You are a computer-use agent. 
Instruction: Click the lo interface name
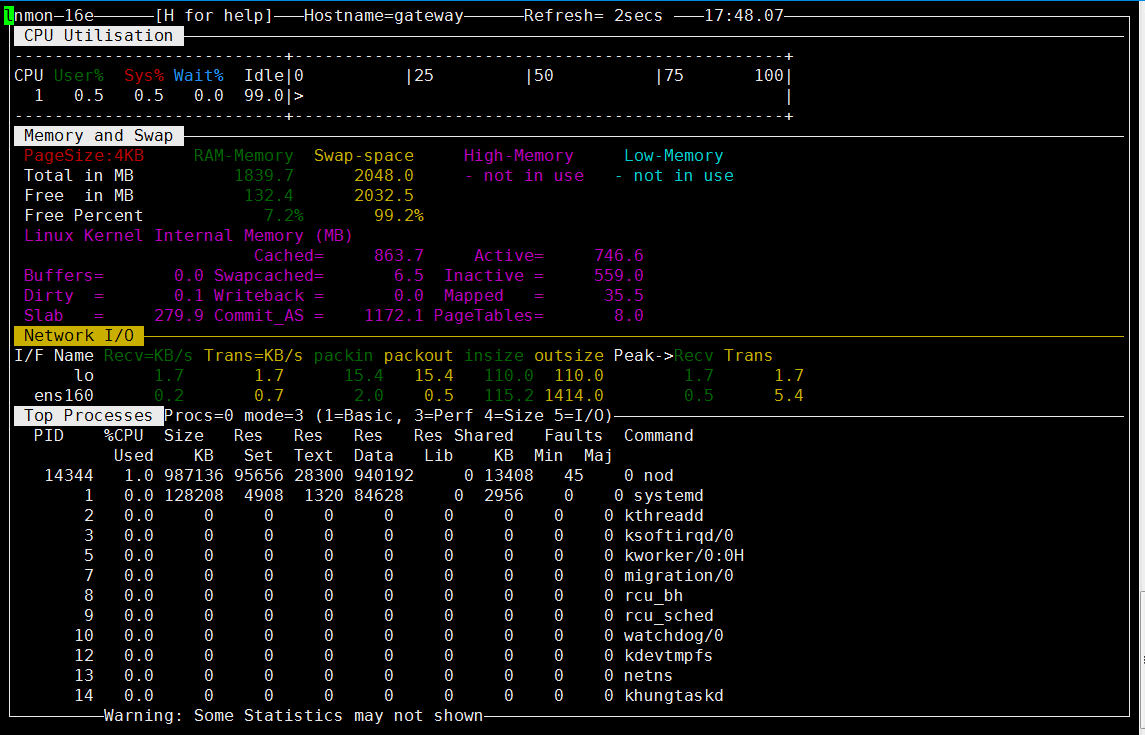pyautogui.click(x=84, y=376)
